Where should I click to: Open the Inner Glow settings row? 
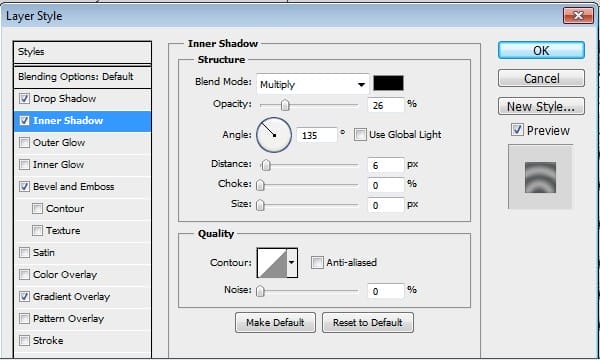(82, 165)
